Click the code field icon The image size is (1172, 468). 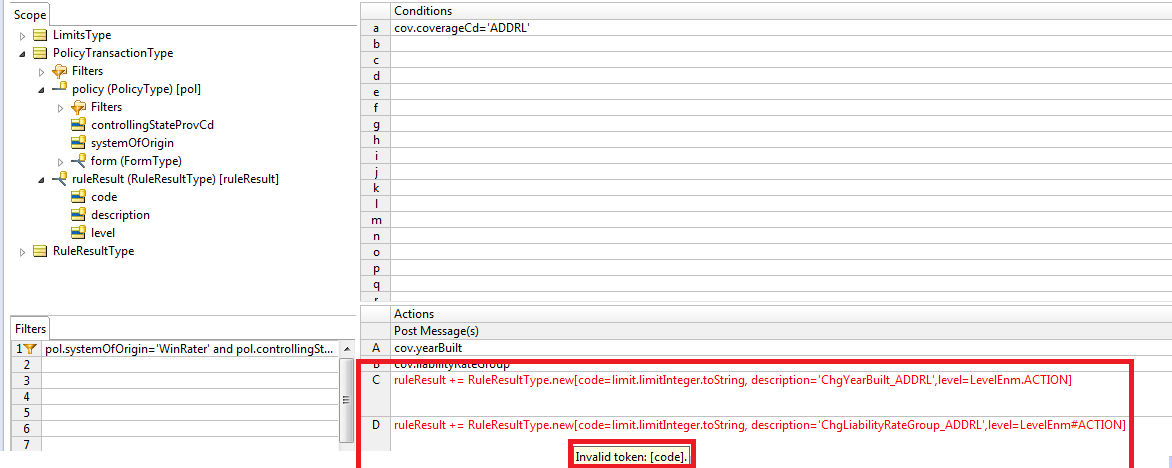pyautogui.click(x=78, y=197)
